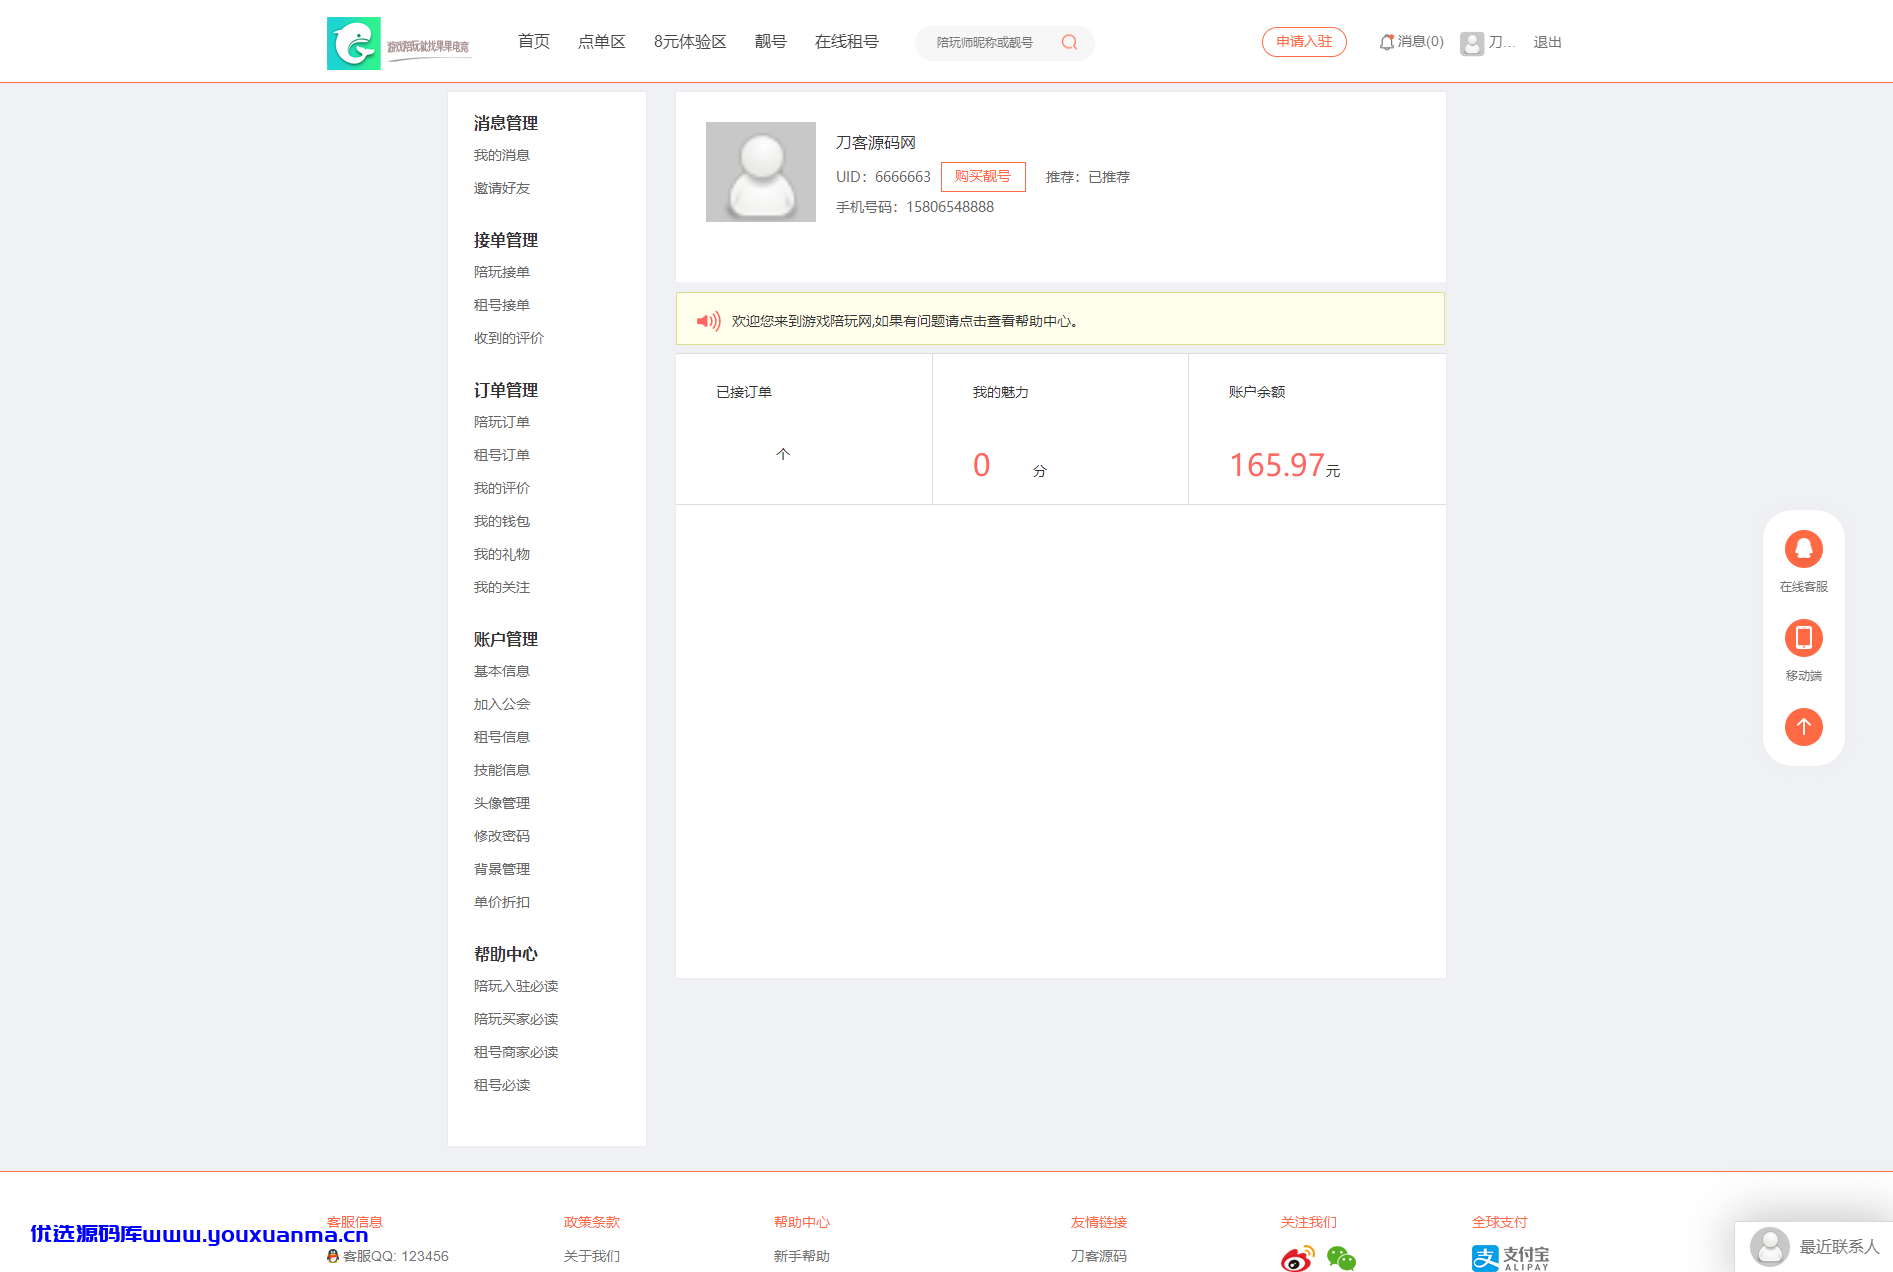1893x1272 pixels.
Task: Open 头像管理 in sidebar
Action: [502, 803]
